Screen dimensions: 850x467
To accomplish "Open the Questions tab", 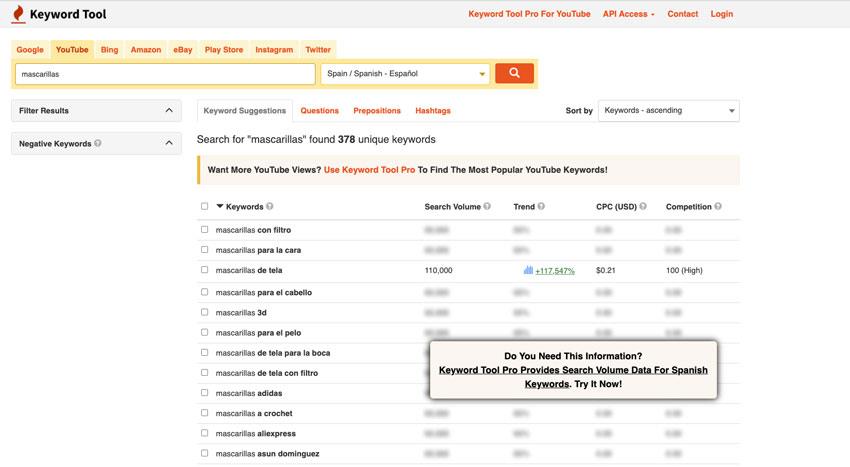I will [x=319, y=111].
